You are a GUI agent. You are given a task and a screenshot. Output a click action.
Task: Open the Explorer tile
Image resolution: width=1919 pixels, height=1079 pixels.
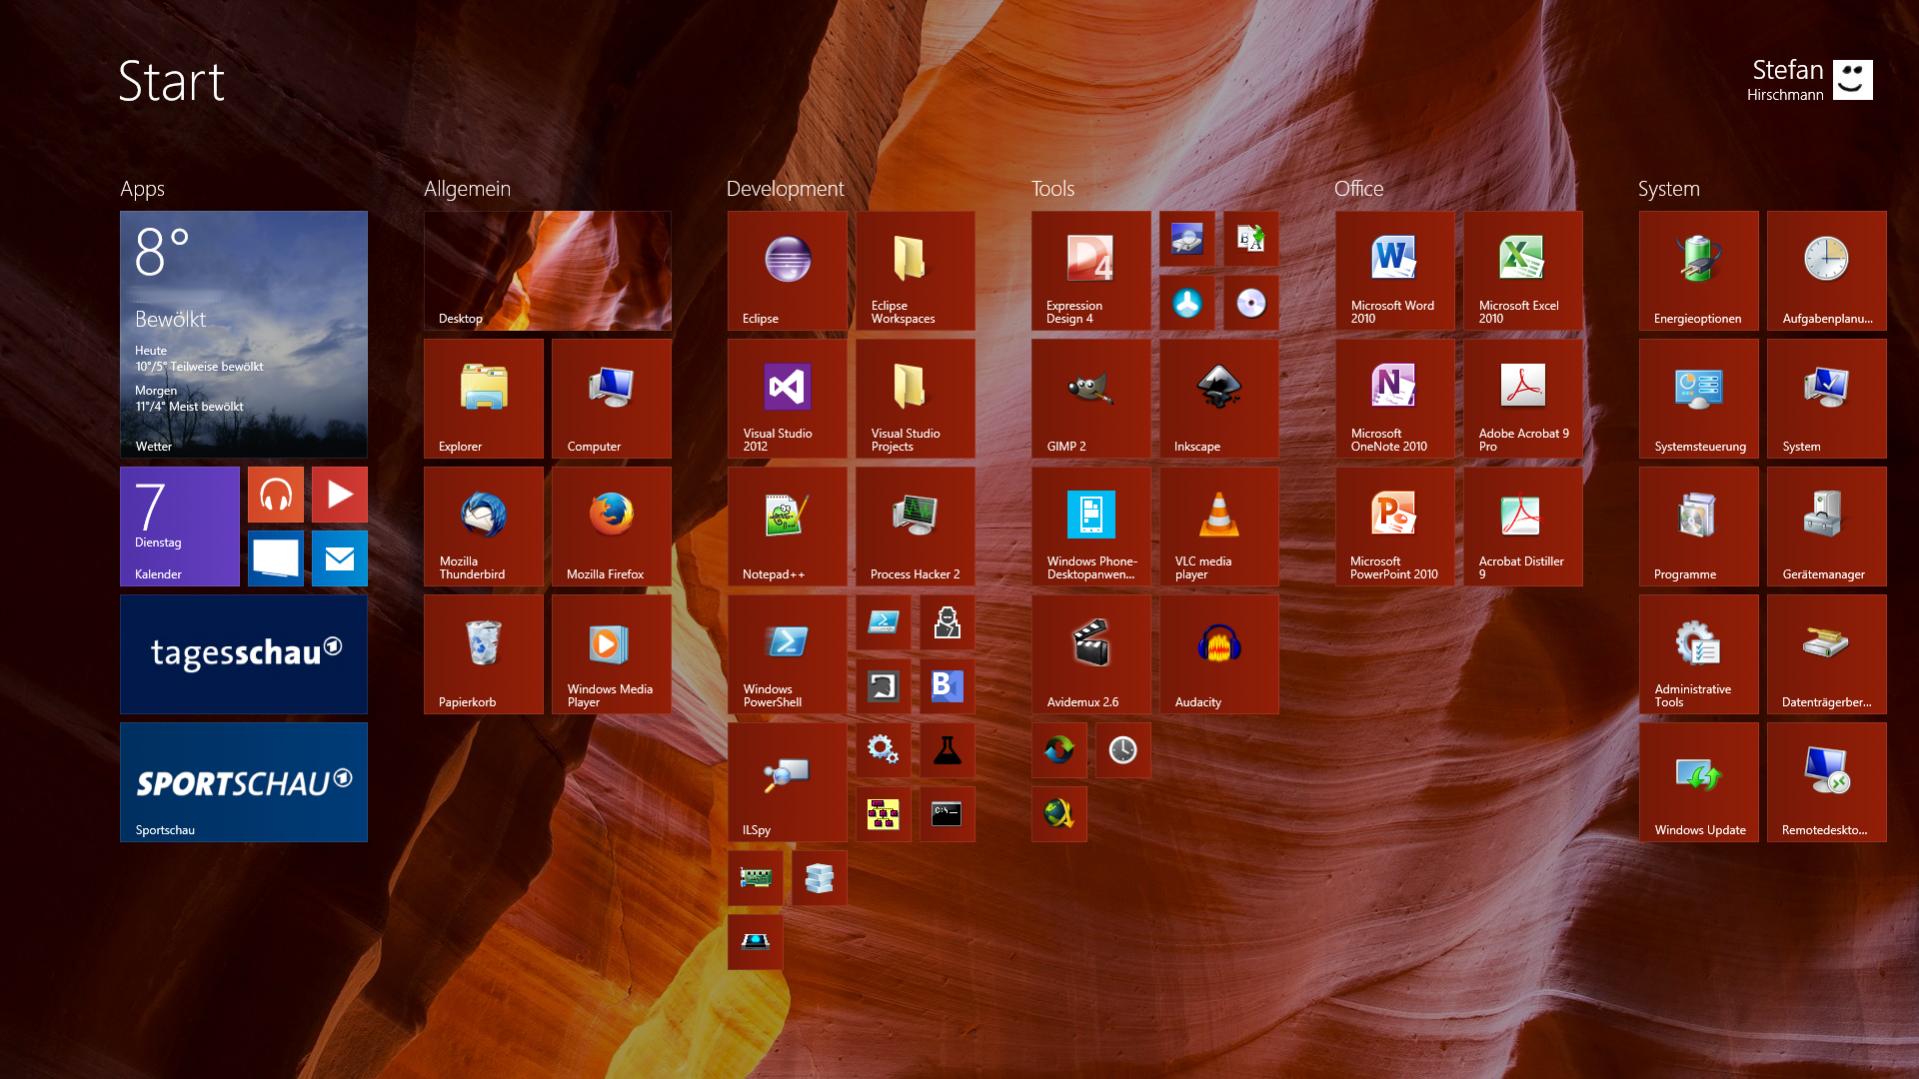click(483, 398)
